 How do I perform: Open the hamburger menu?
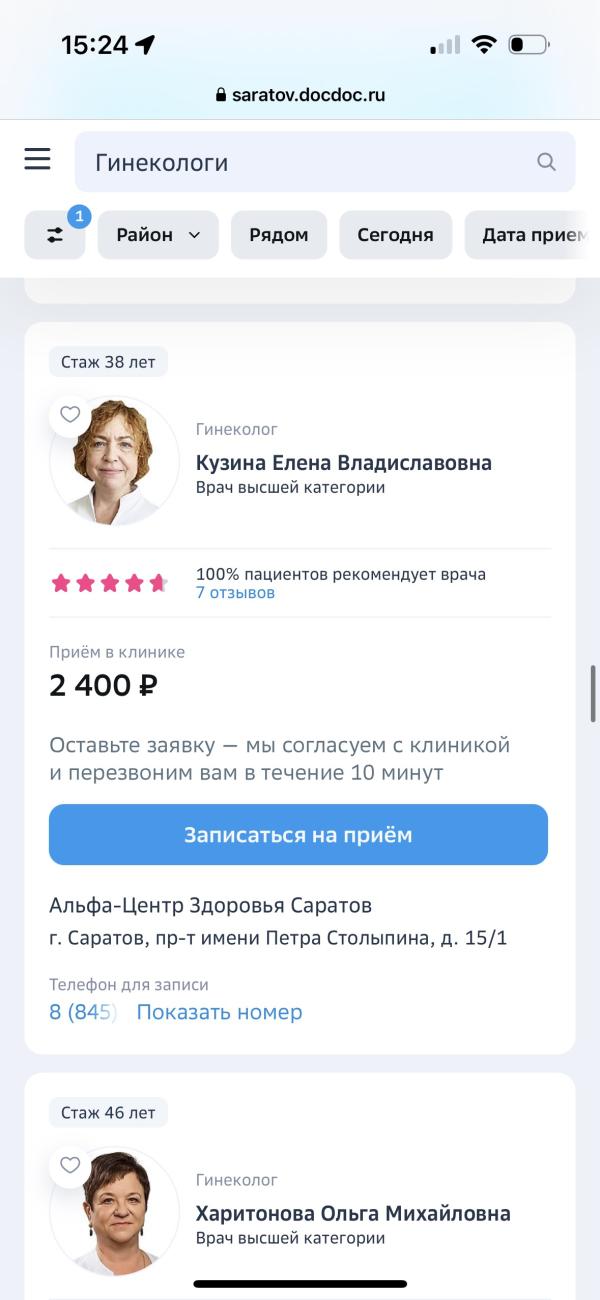click(x=38, y=159)
